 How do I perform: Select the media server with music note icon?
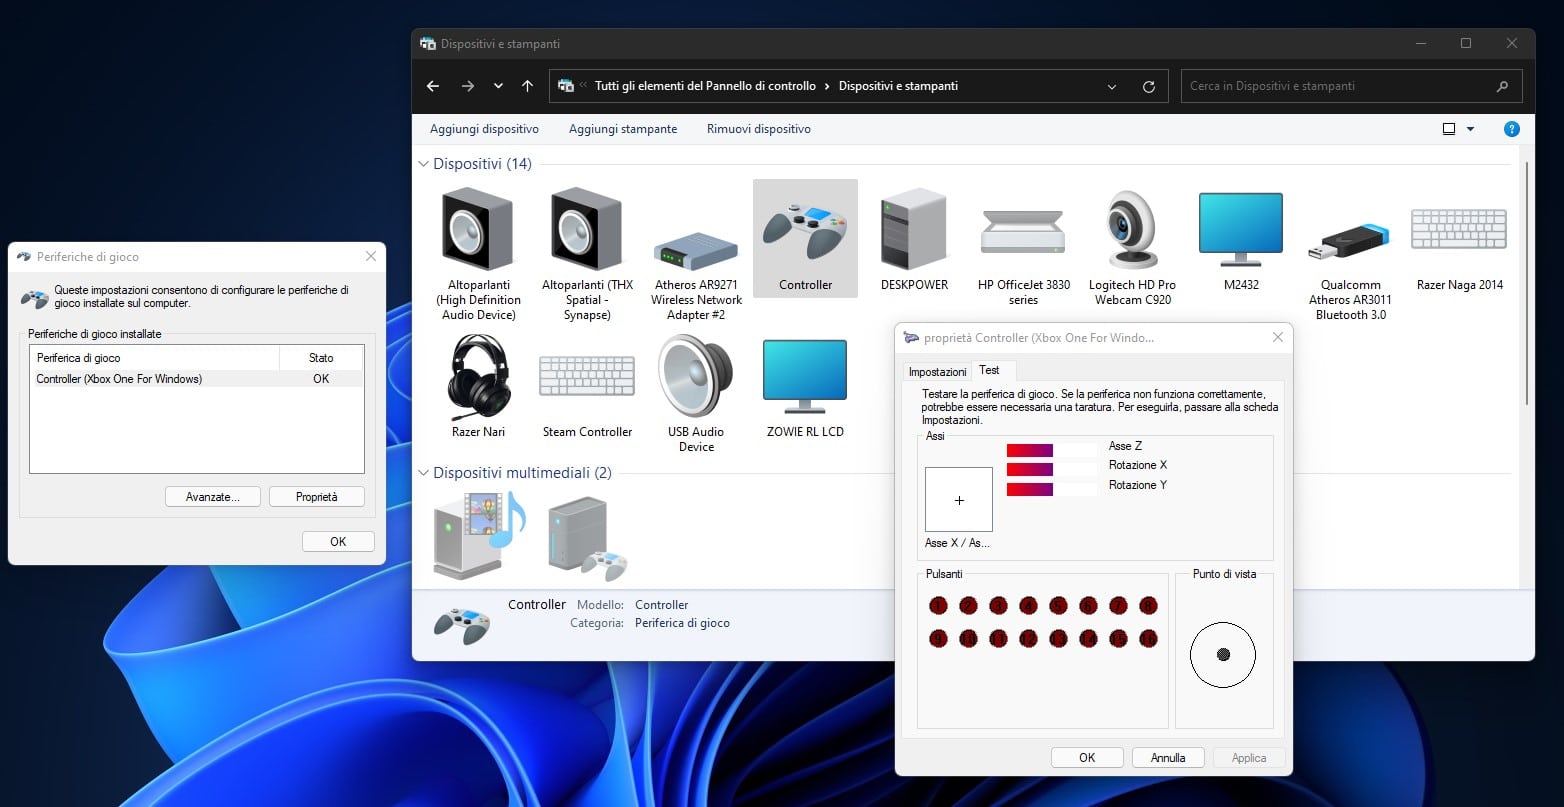click(x=479, y=535)
